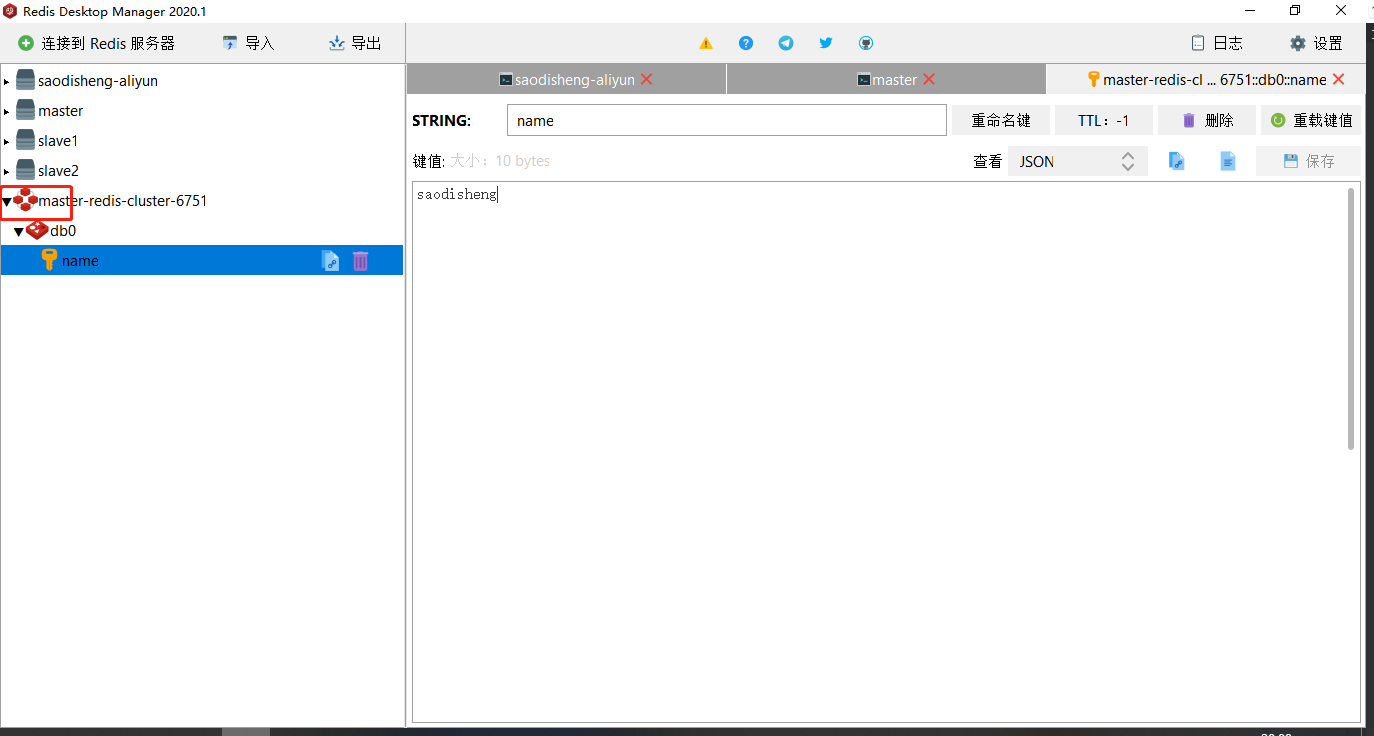Expand the slave2 server arrow
The height and width of the screenshot is (736, 1374).
click(x=7, y=171)
